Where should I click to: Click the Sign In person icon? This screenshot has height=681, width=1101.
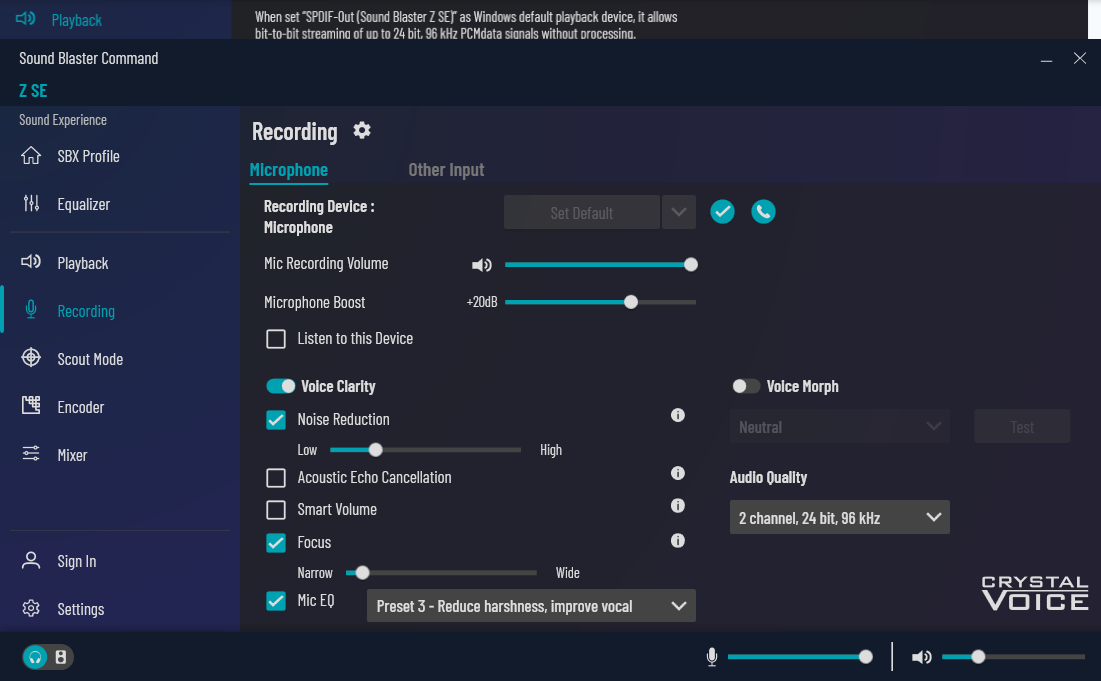[31, 560]
